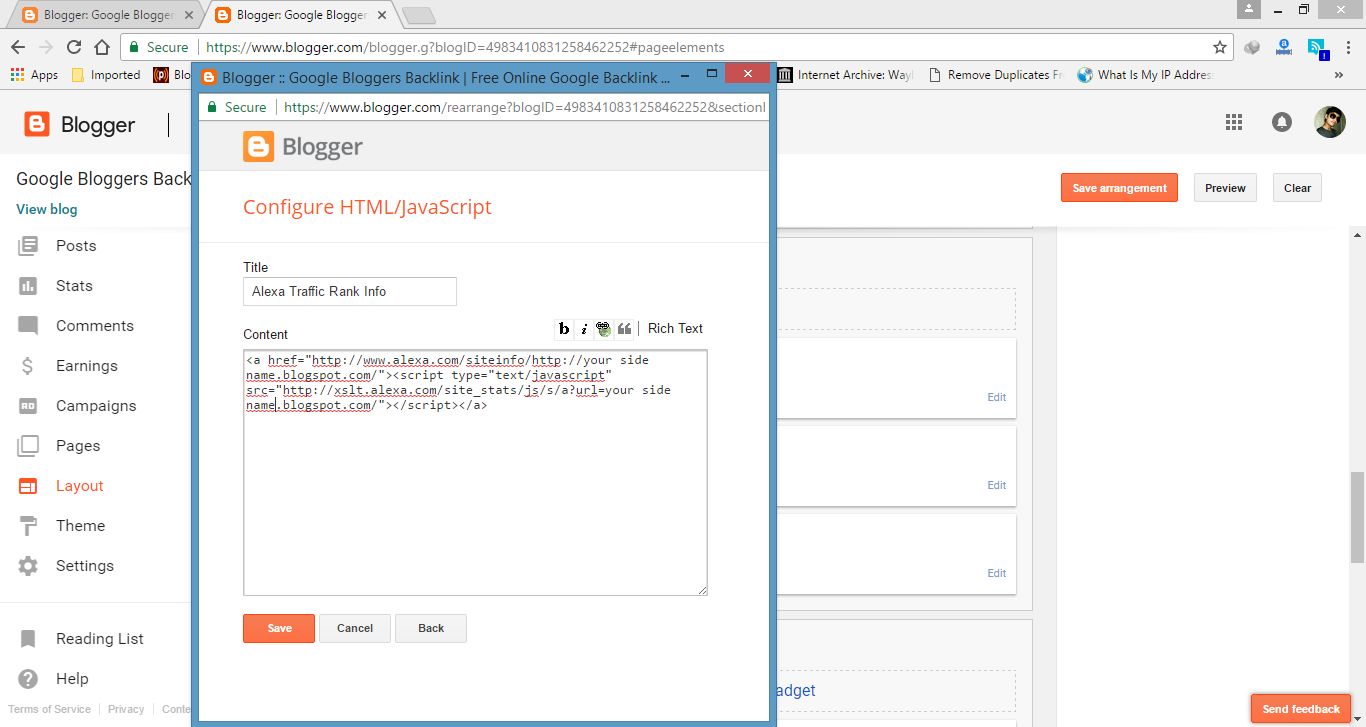Open What Is My IP Address bookmark
The image size is (1366, 727).
(1144, 75)
